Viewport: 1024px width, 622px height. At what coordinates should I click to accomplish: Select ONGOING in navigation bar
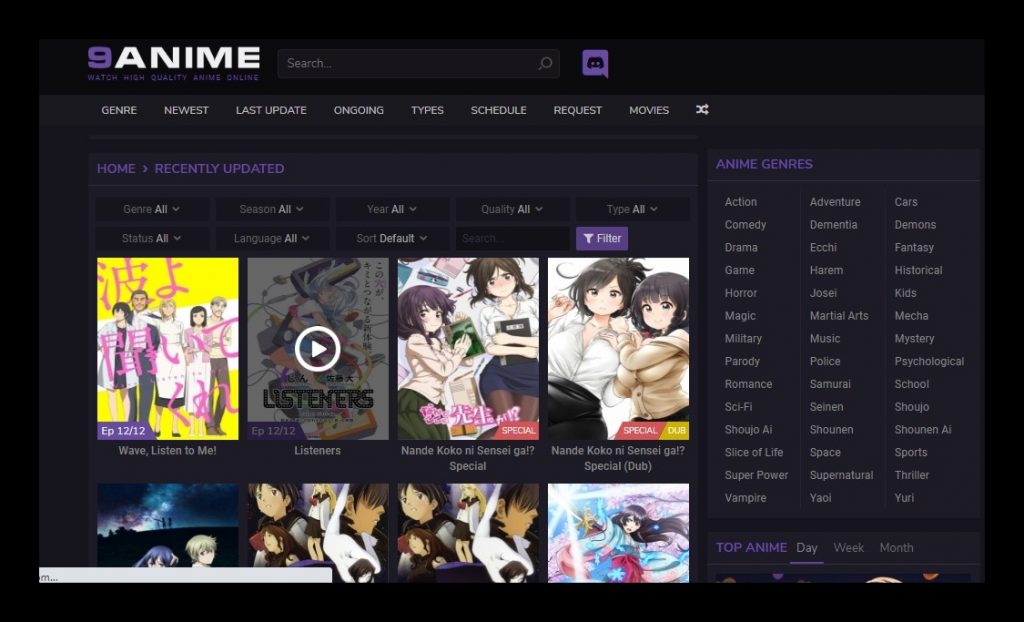359,110
